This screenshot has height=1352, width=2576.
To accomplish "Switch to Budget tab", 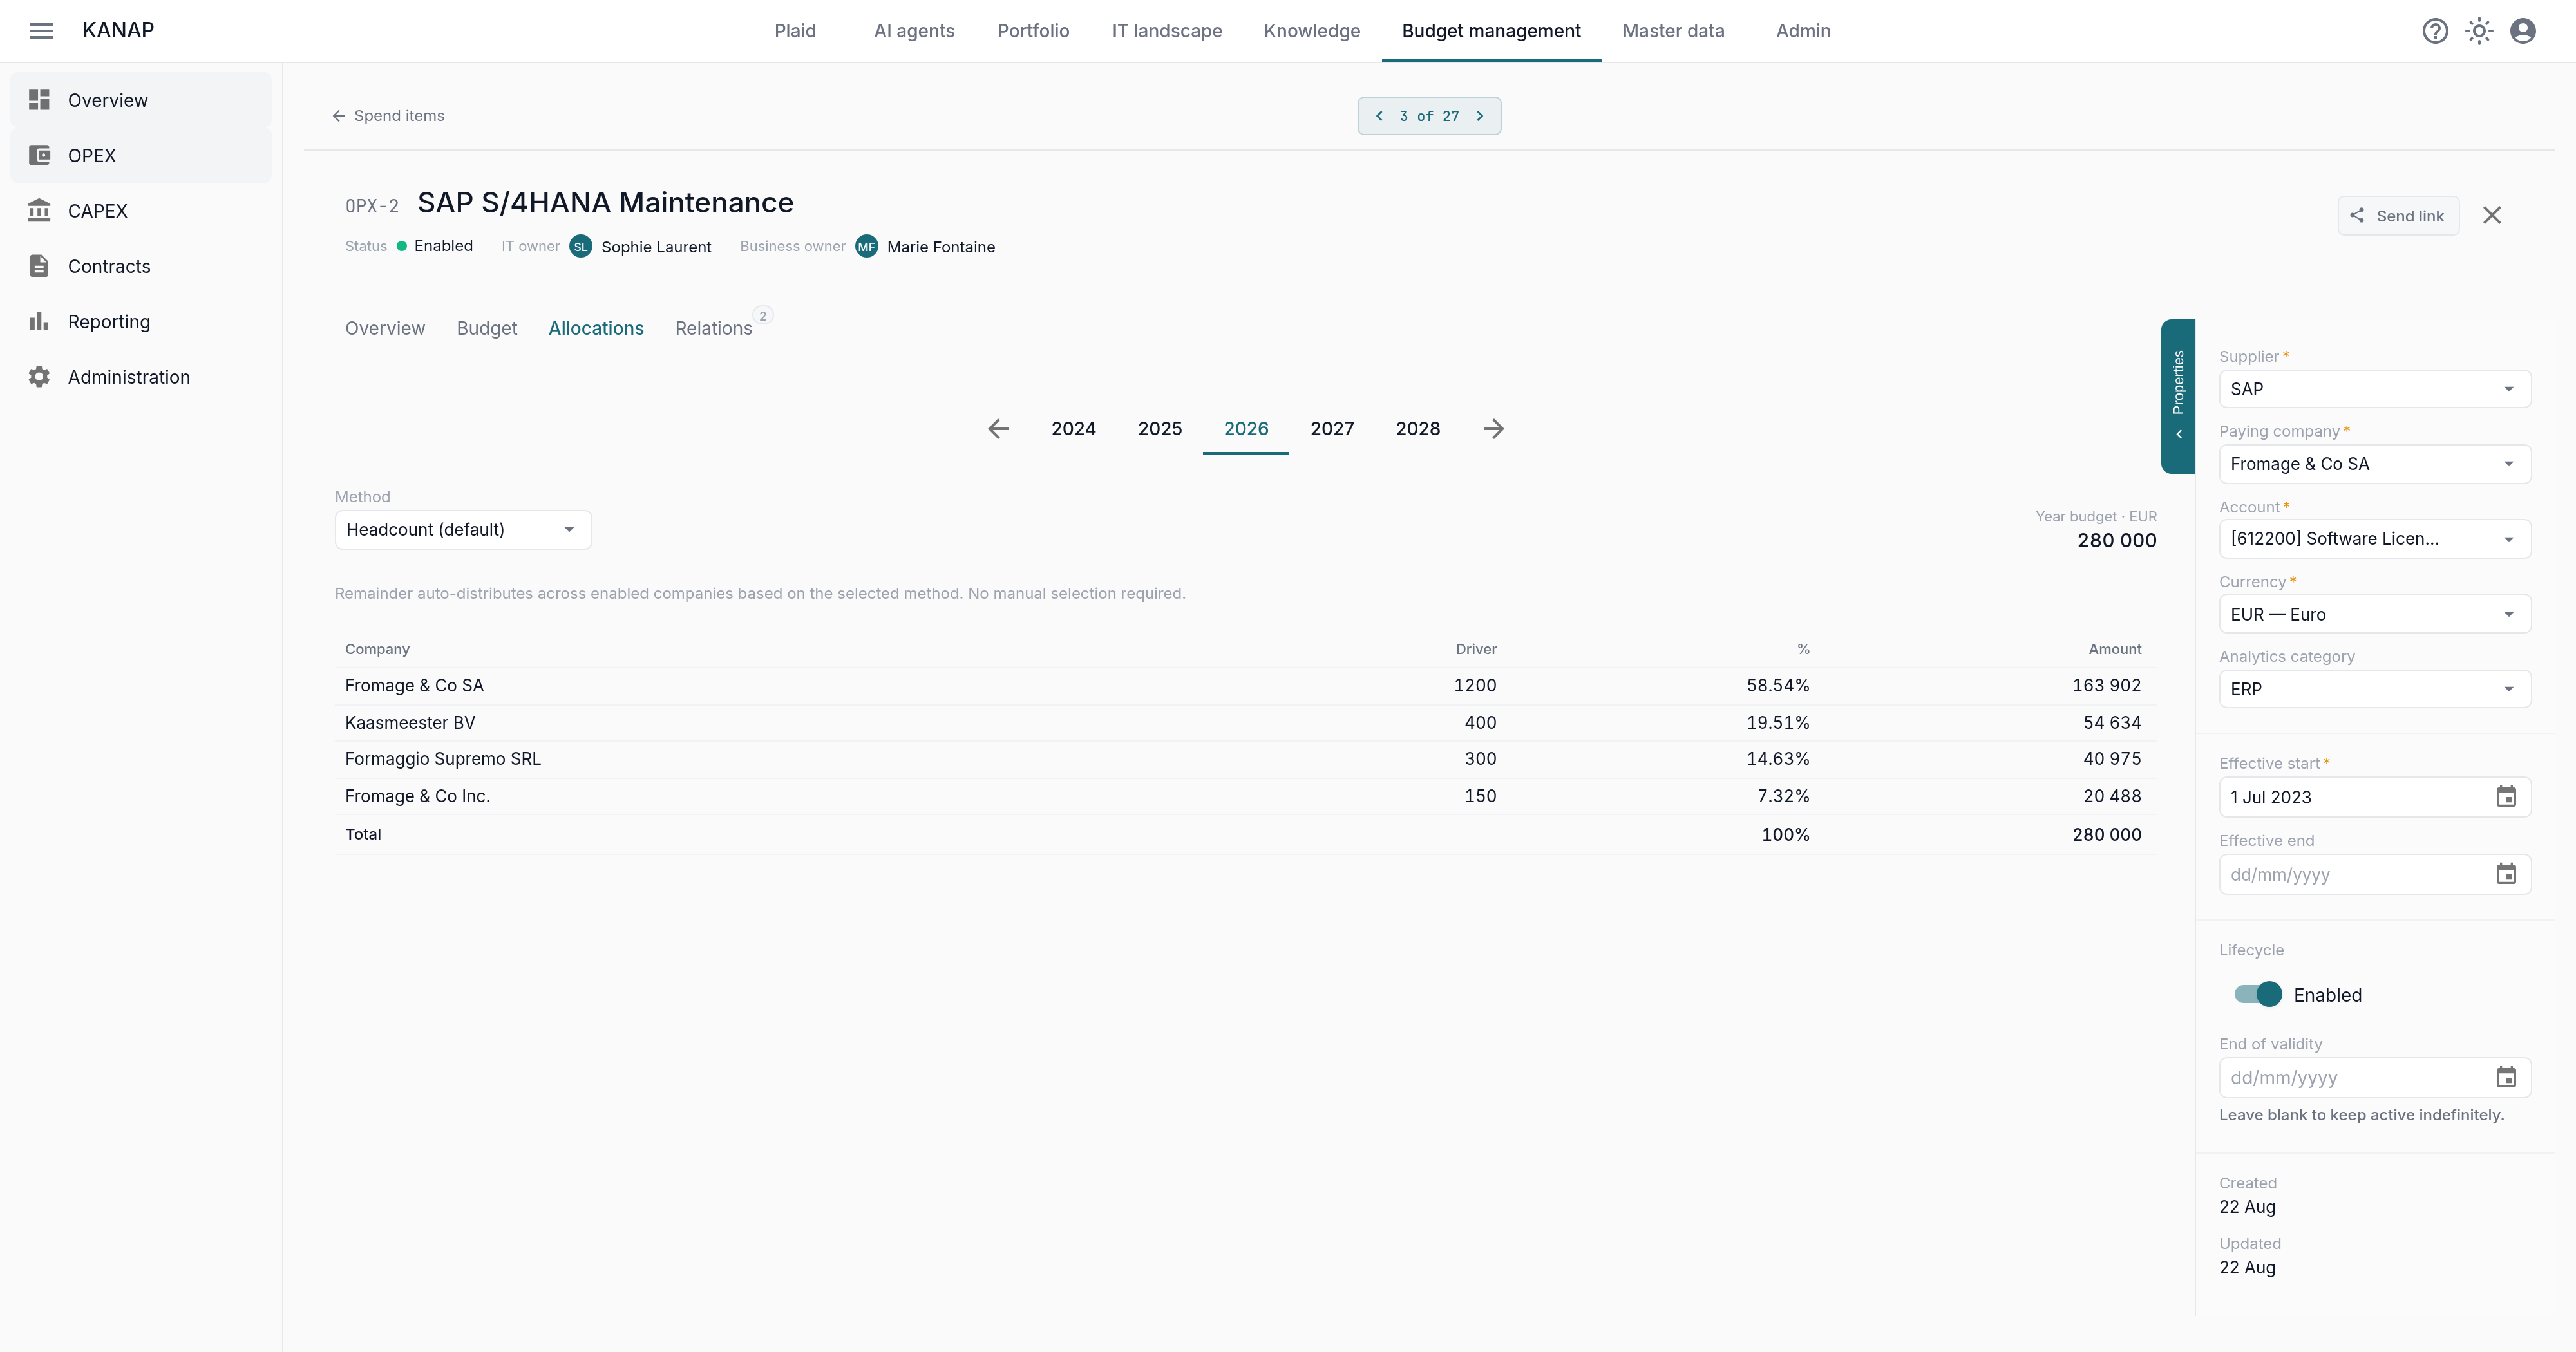I will (487, 328).
